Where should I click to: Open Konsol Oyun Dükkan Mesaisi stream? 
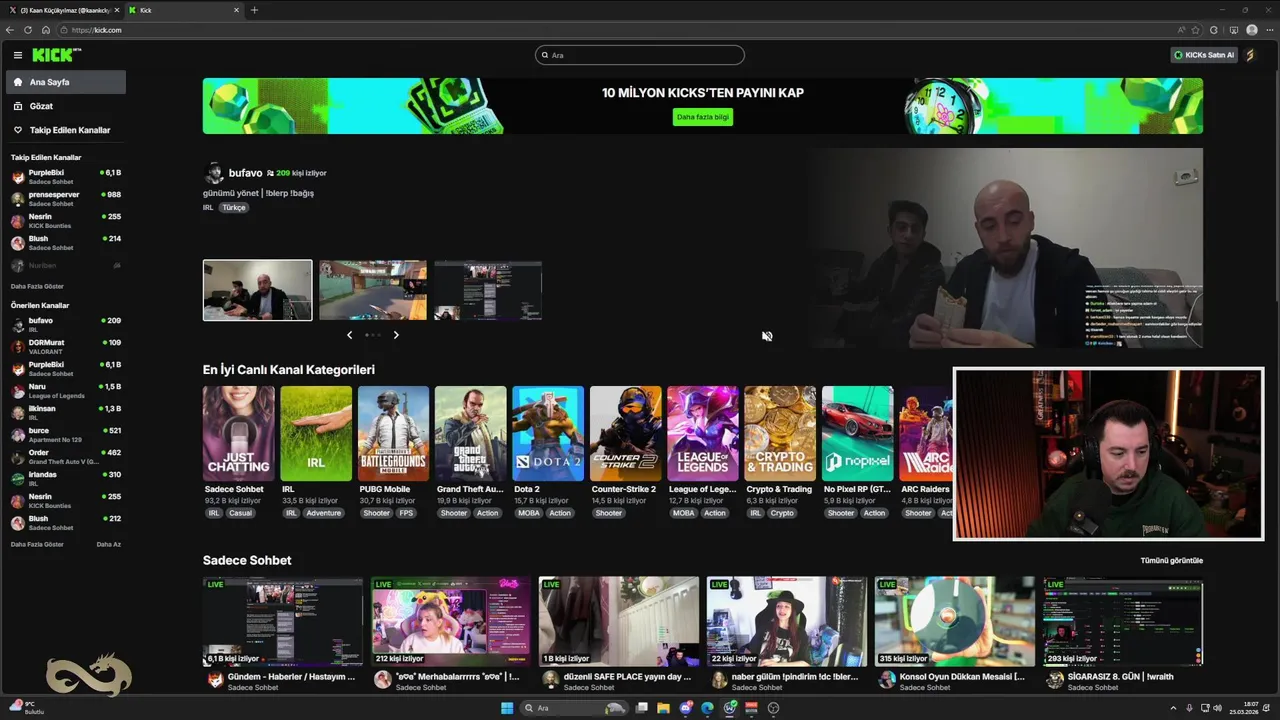(955, 621)
